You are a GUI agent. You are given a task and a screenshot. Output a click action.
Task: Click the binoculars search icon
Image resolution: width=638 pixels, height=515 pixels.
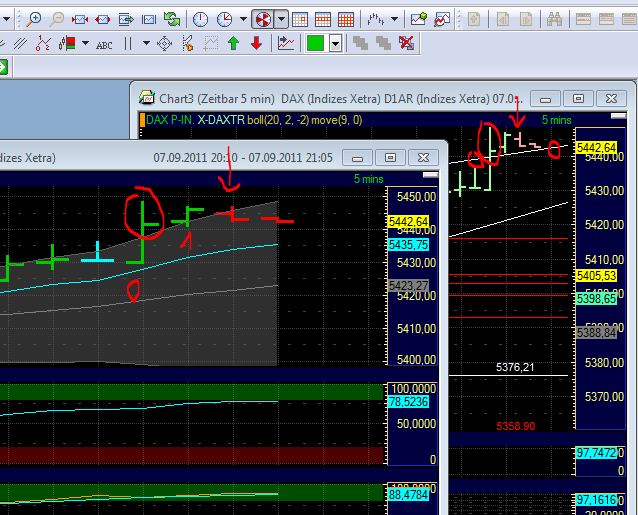pyautogui.click(x=554, y=19)
